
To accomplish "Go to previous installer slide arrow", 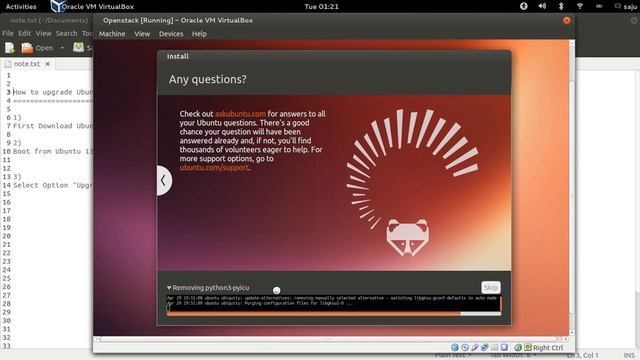I will [164, 180].
